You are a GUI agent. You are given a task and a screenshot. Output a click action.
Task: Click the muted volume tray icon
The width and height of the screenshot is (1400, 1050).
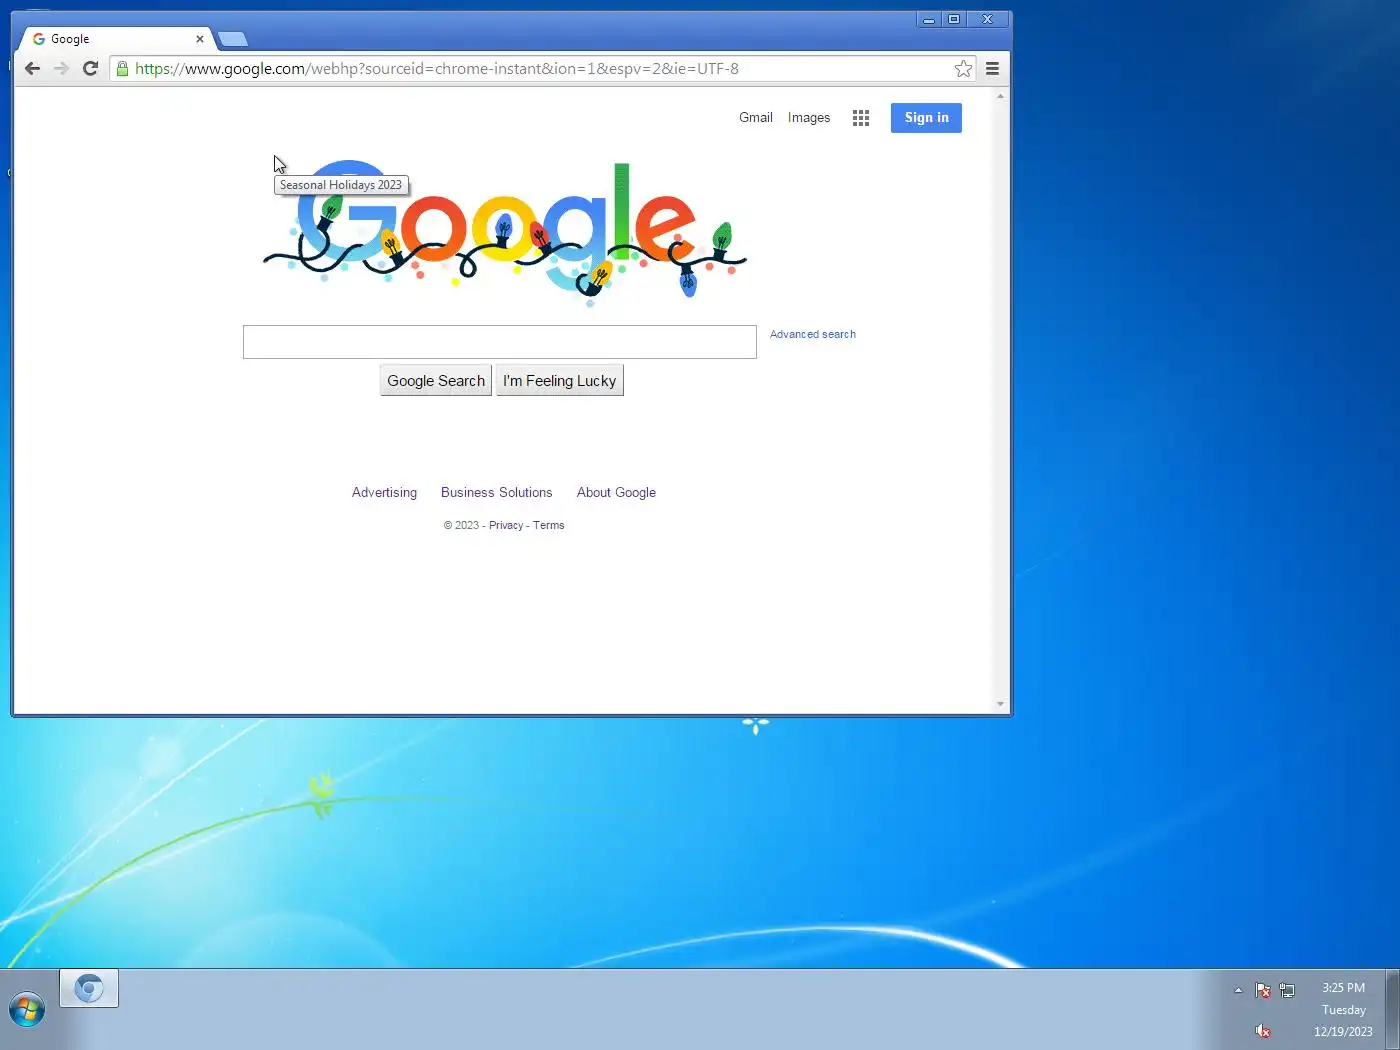[x=1263, y=1030]
